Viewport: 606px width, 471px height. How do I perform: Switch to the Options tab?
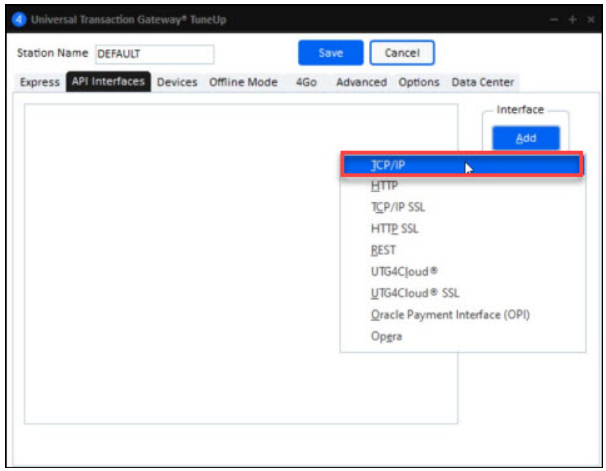pos(419,82)
